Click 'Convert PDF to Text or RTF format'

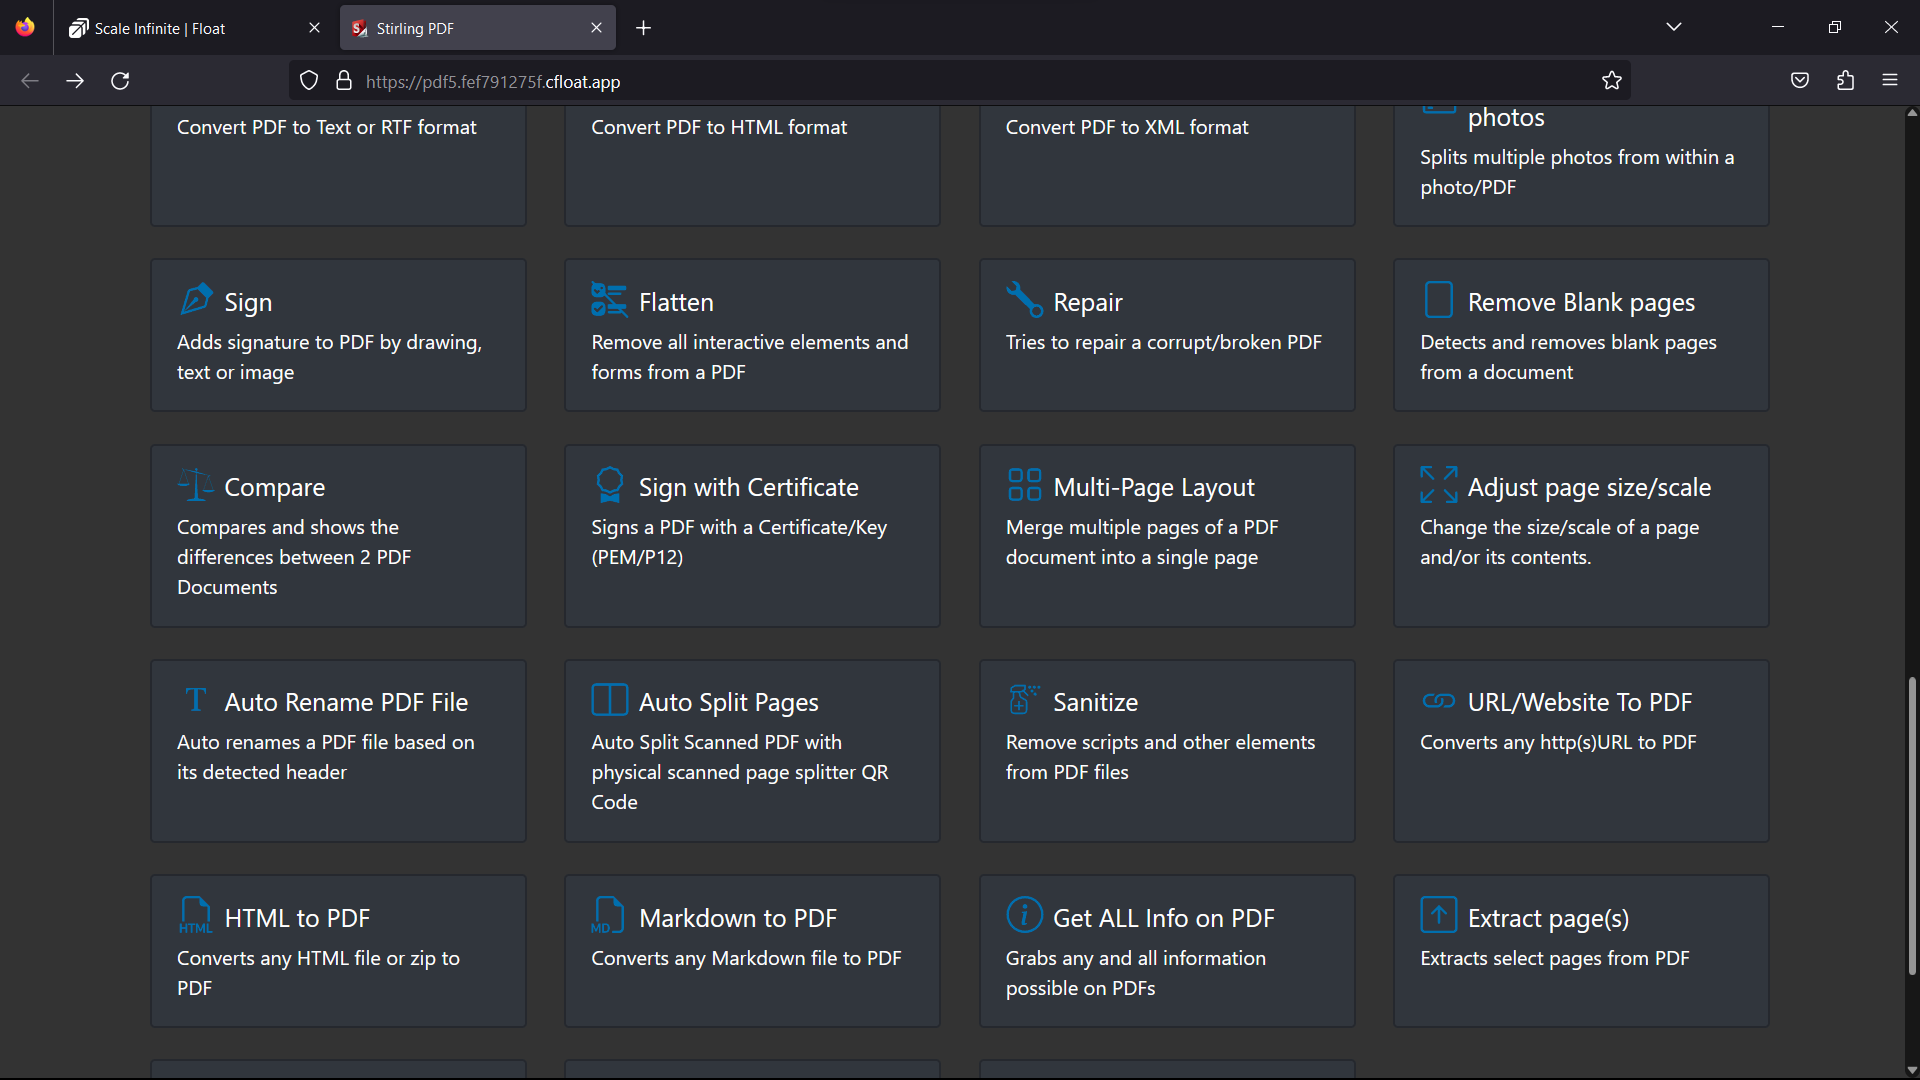pos(326,127)
